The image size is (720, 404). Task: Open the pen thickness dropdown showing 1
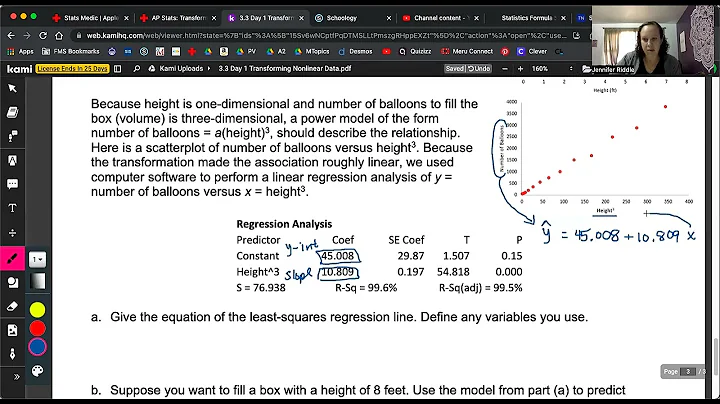(37, 259)
